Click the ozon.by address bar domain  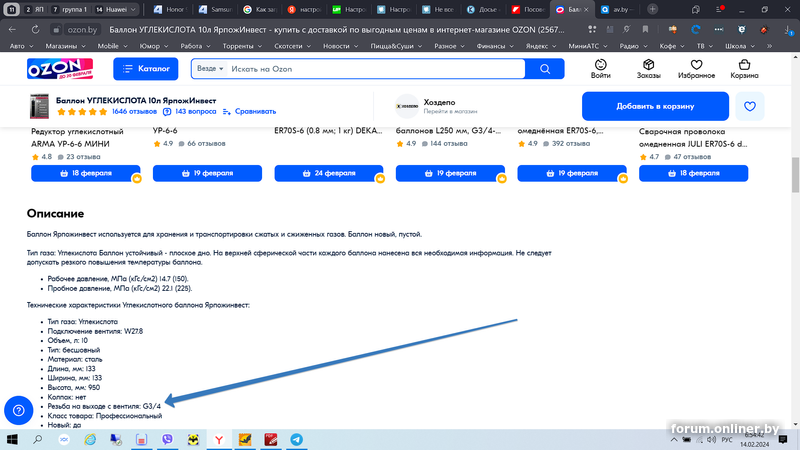click(82, 30)
